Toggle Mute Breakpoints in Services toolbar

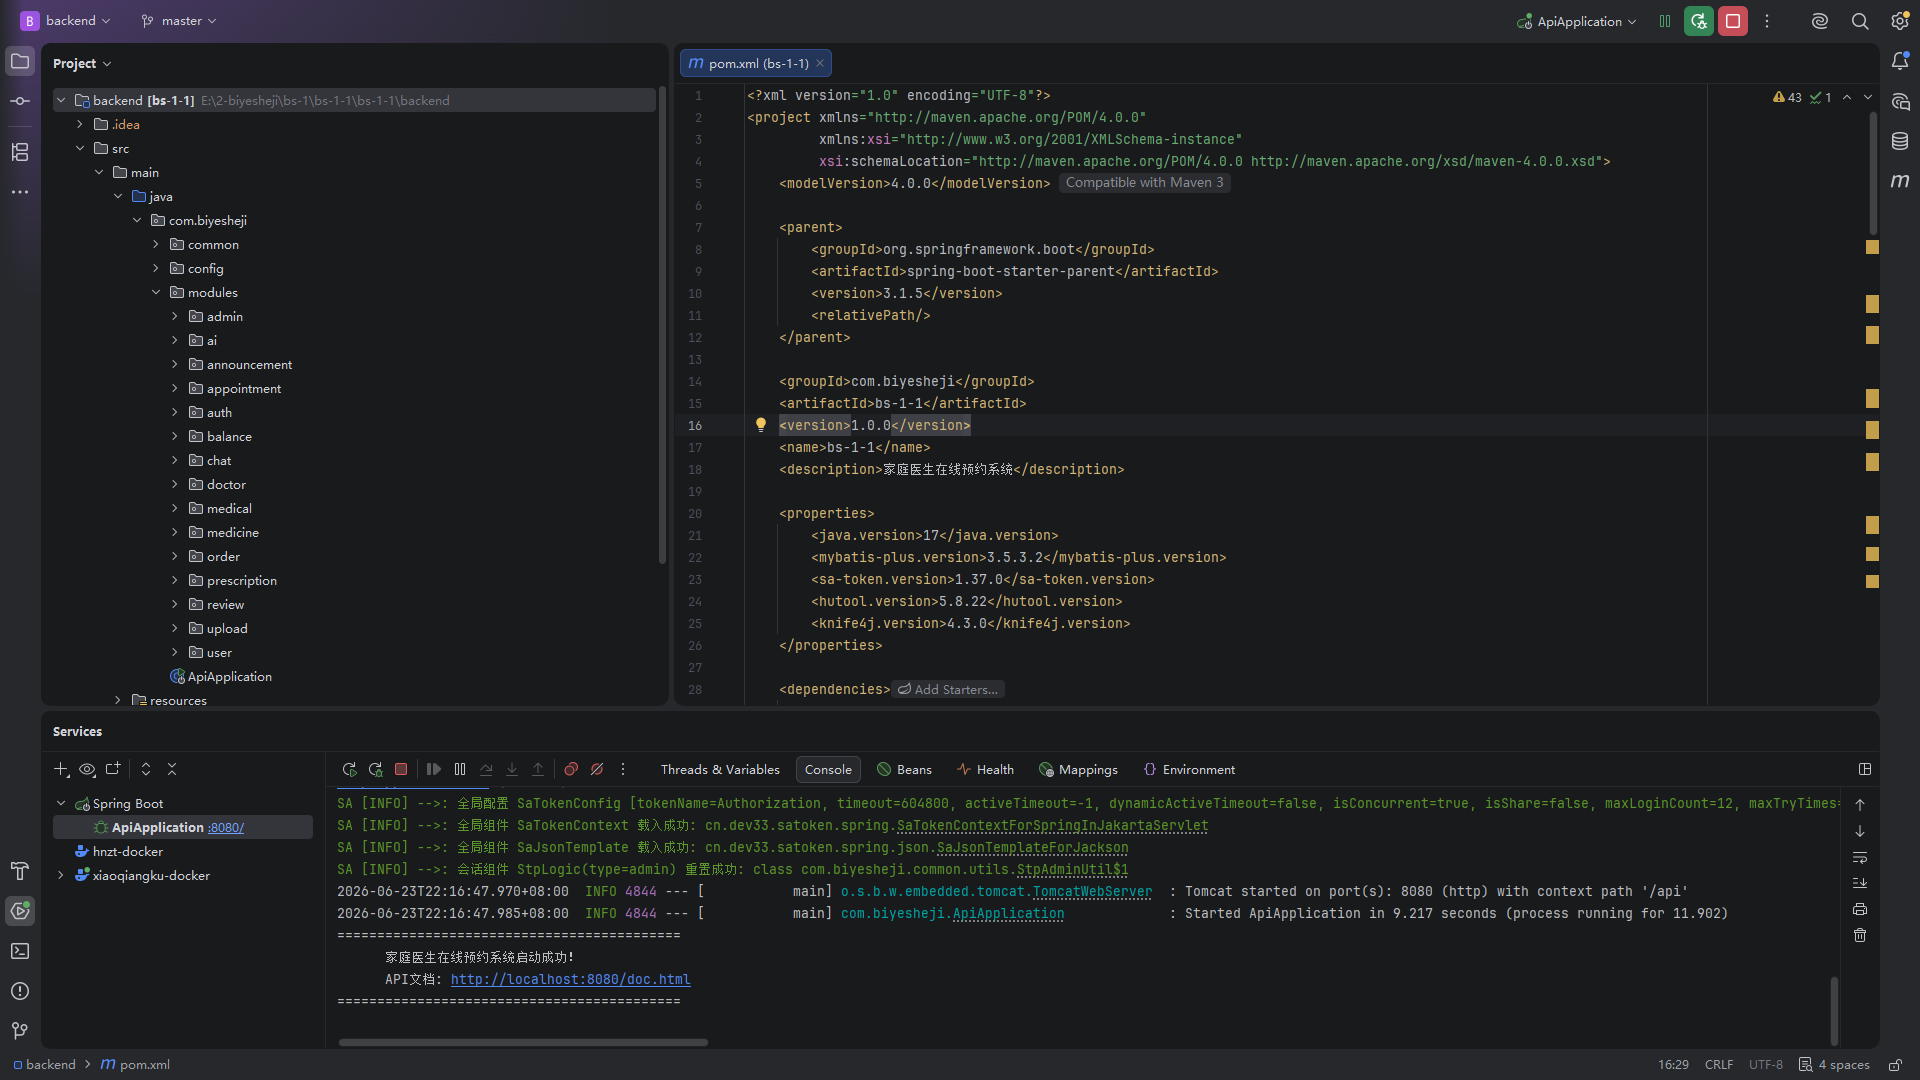[597, 769]
